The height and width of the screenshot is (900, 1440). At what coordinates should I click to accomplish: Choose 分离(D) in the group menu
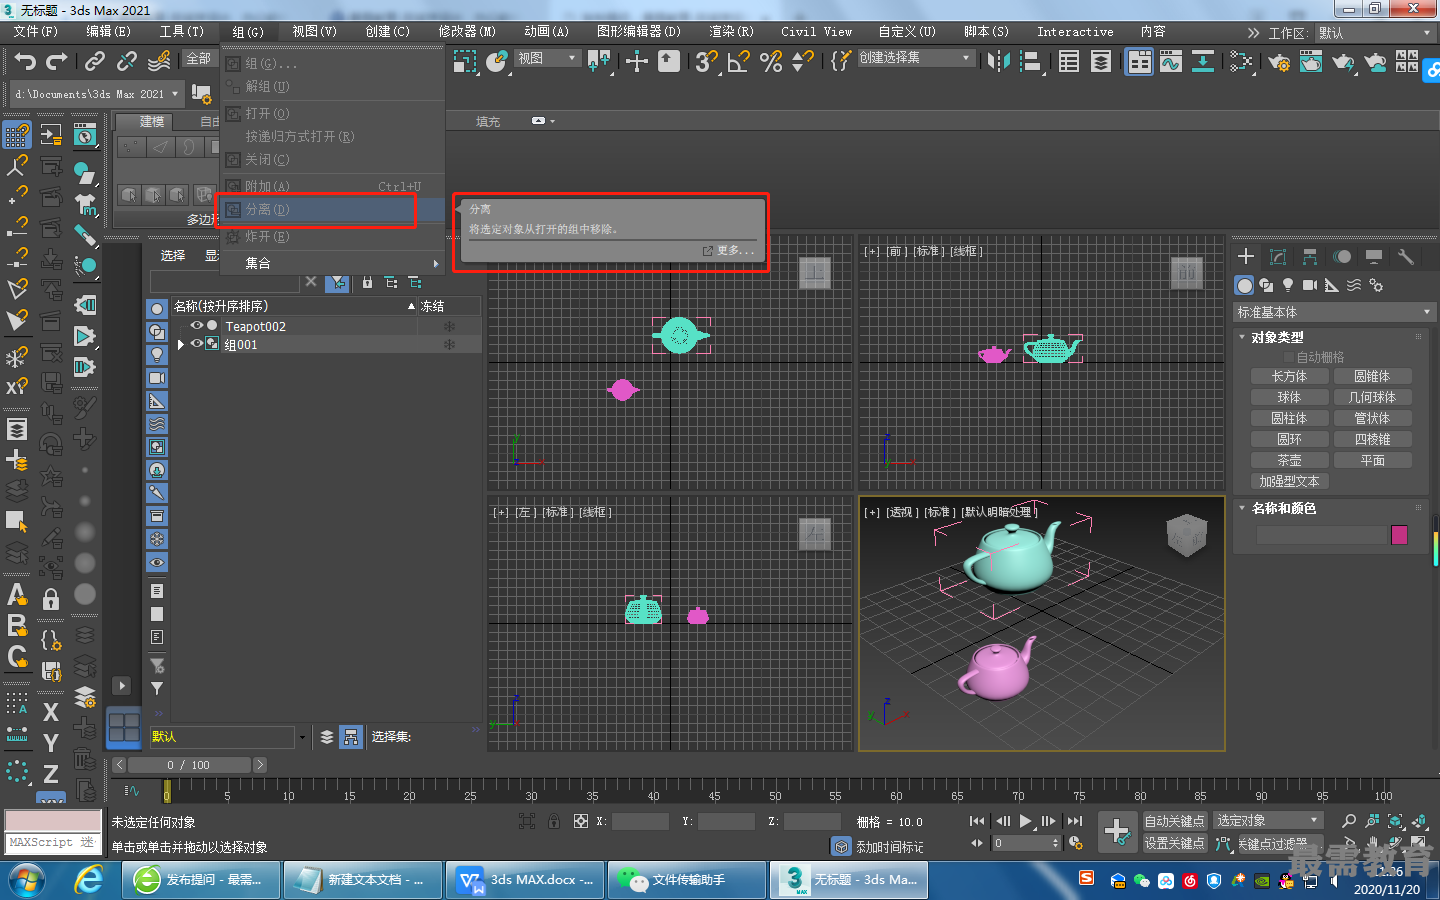[332, 209]
